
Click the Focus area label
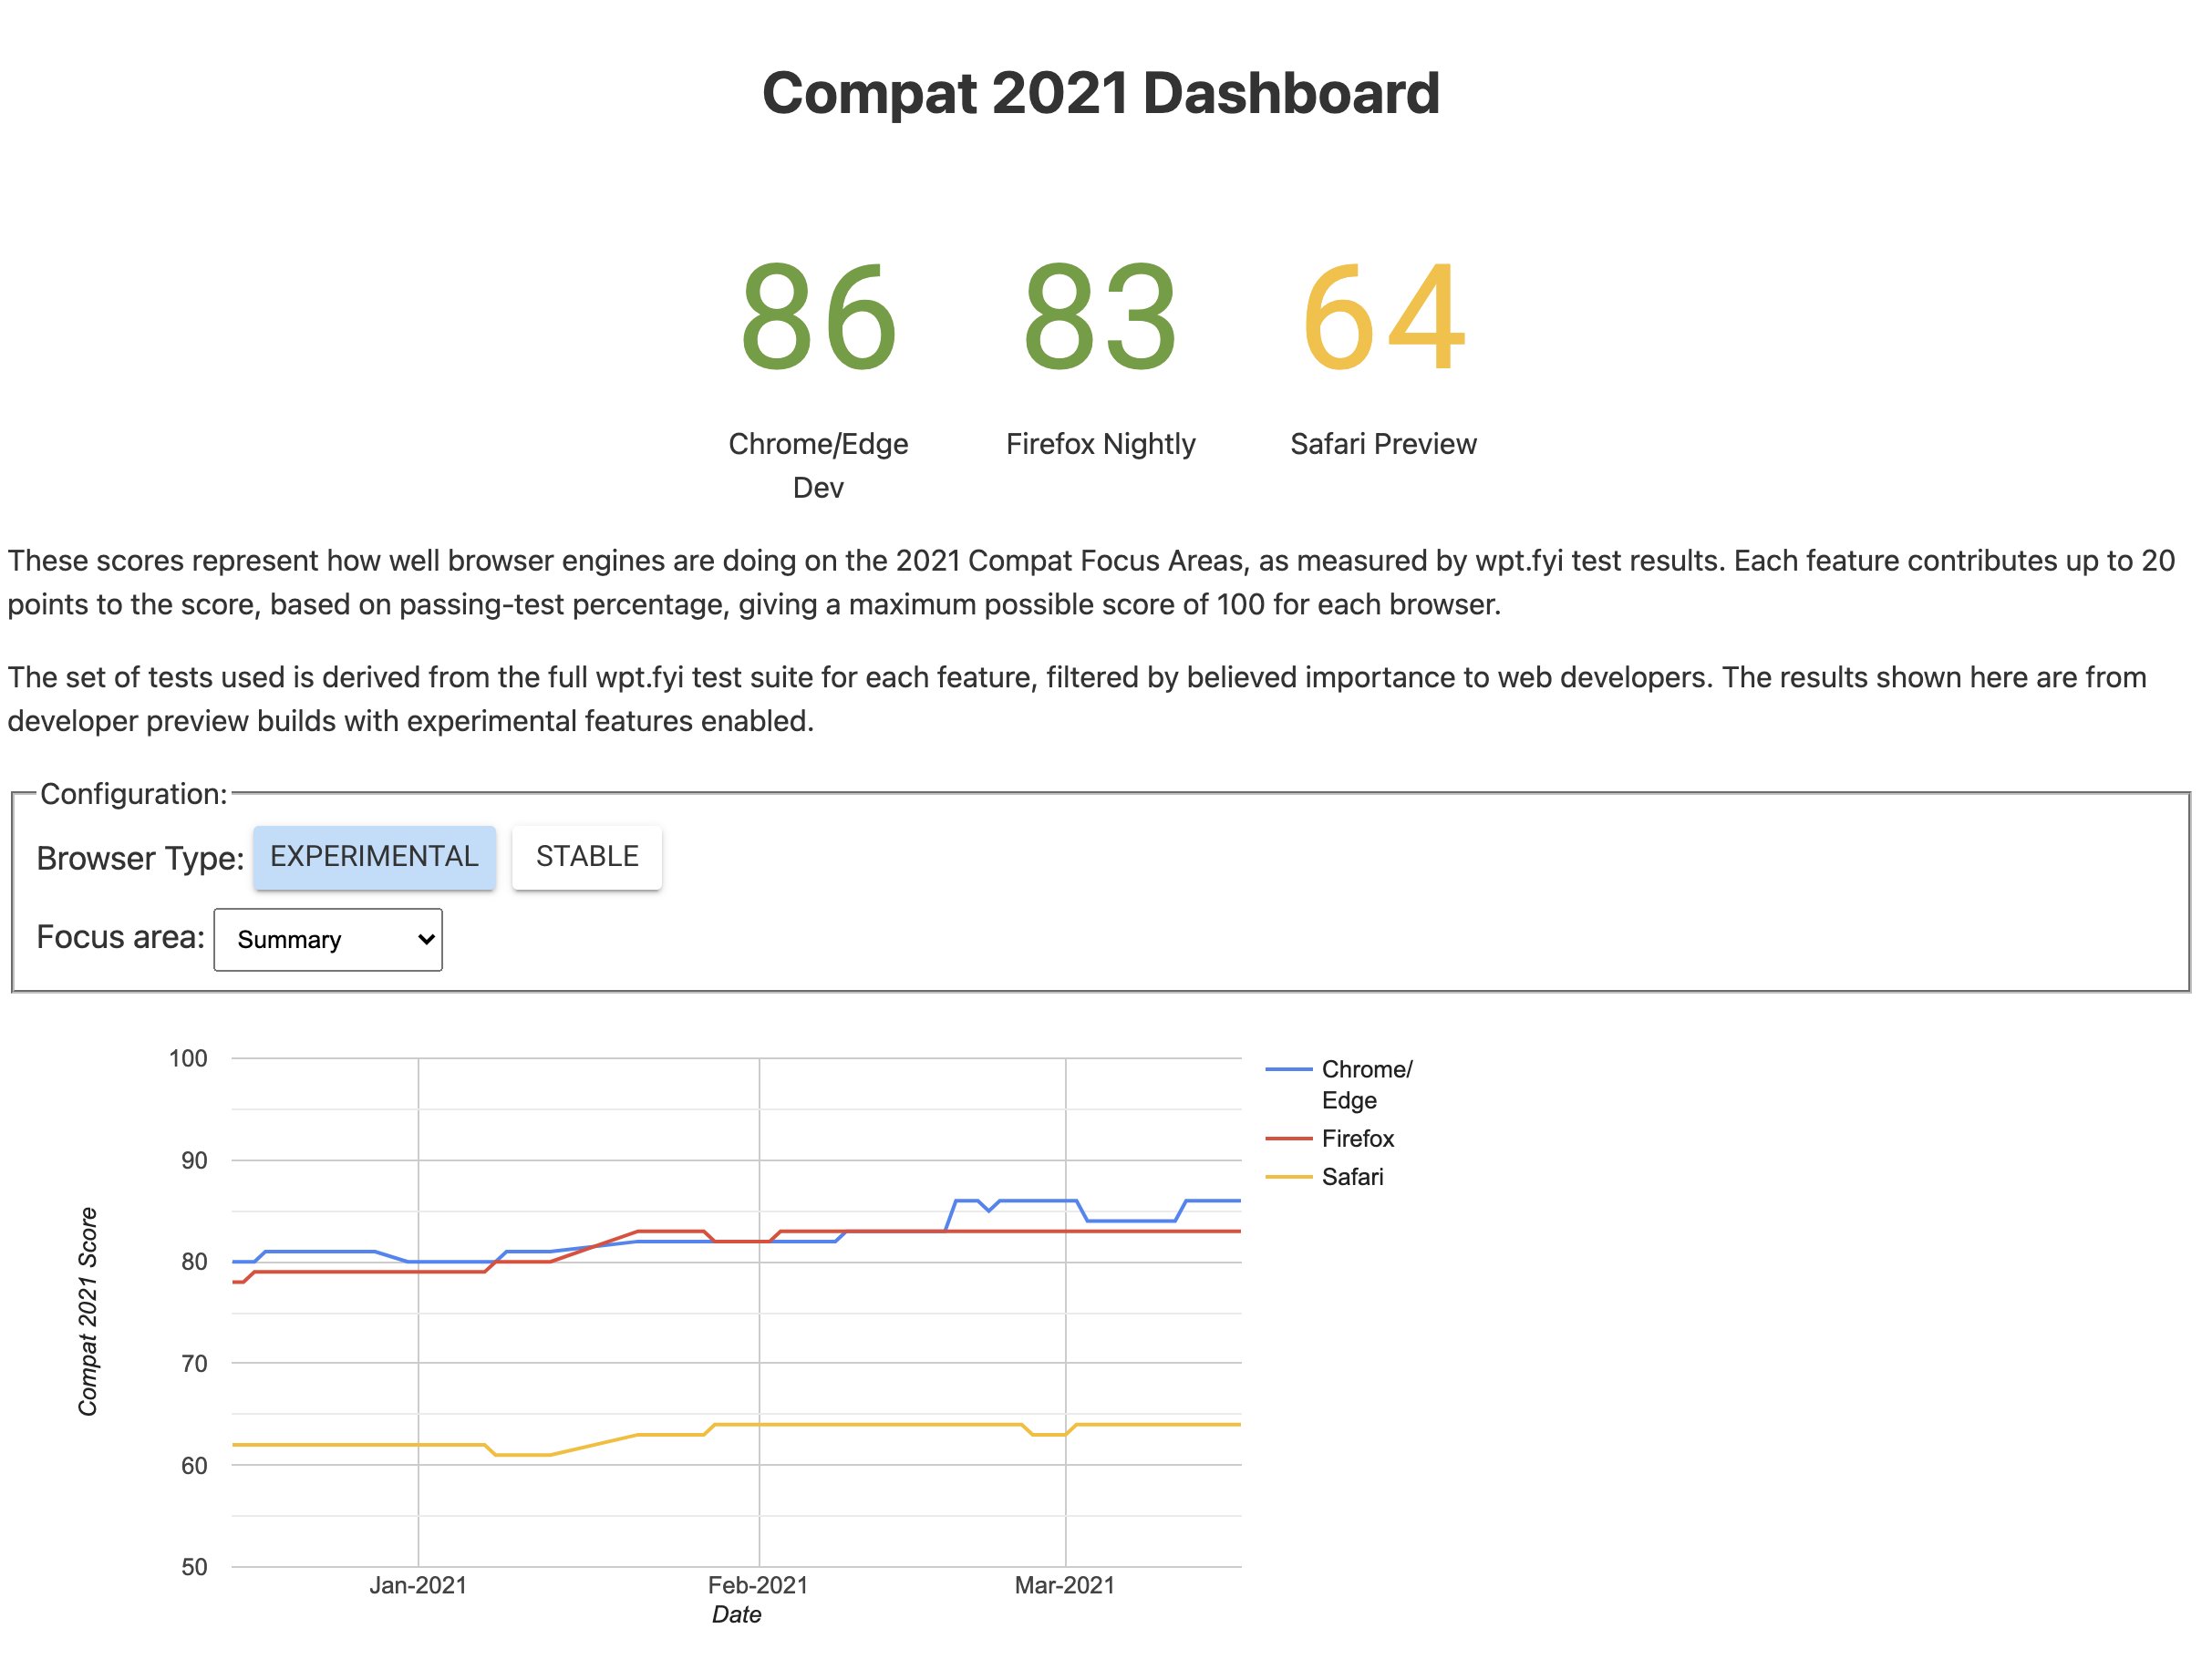[x=120, y=937]
